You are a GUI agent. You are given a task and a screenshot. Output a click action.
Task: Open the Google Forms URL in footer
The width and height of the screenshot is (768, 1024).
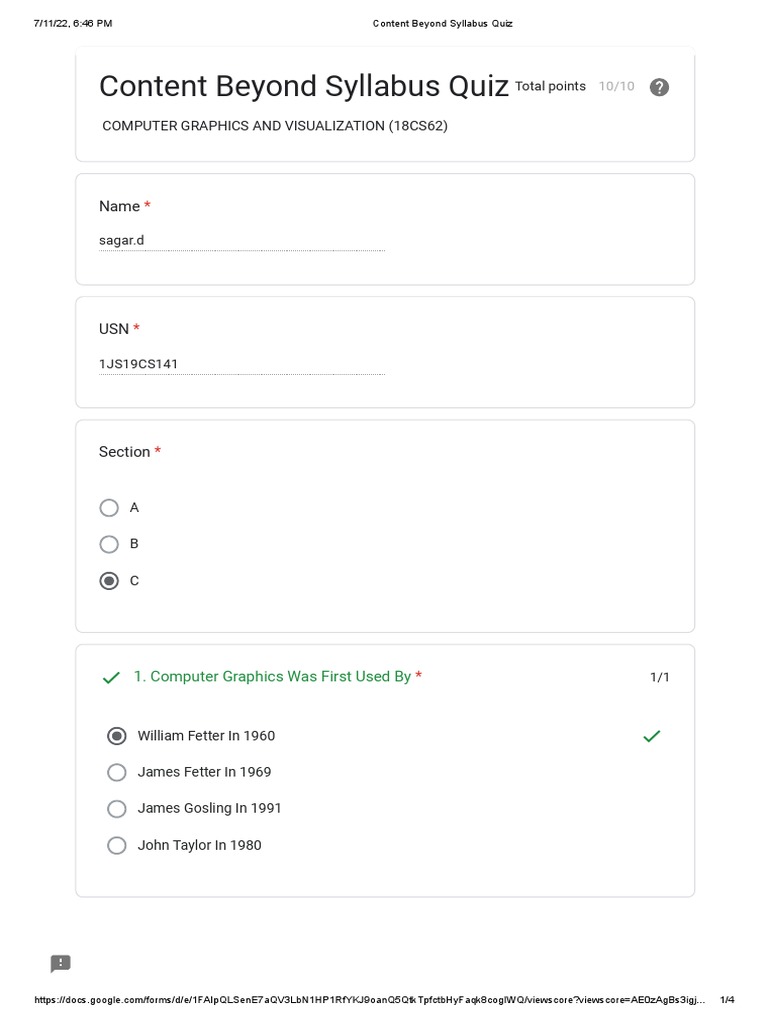pyautogui.click(x=370, y=1000)
